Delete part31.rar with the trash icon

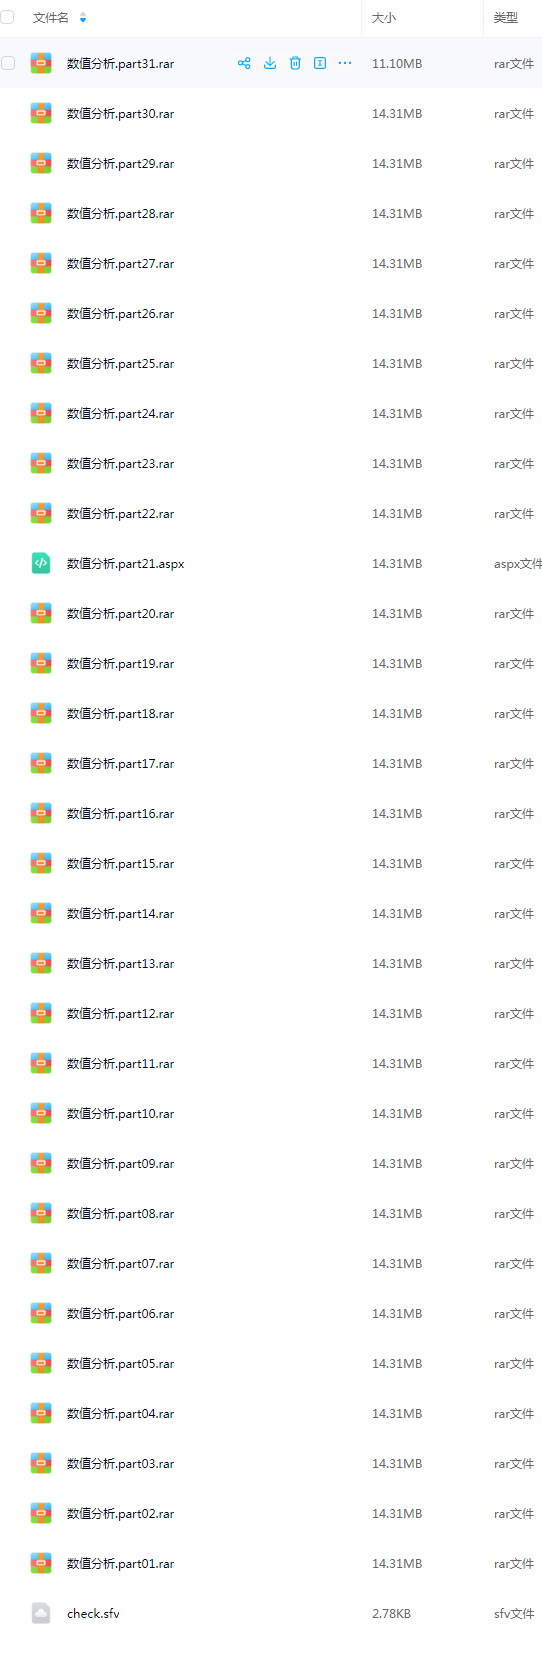coord(295,63)
